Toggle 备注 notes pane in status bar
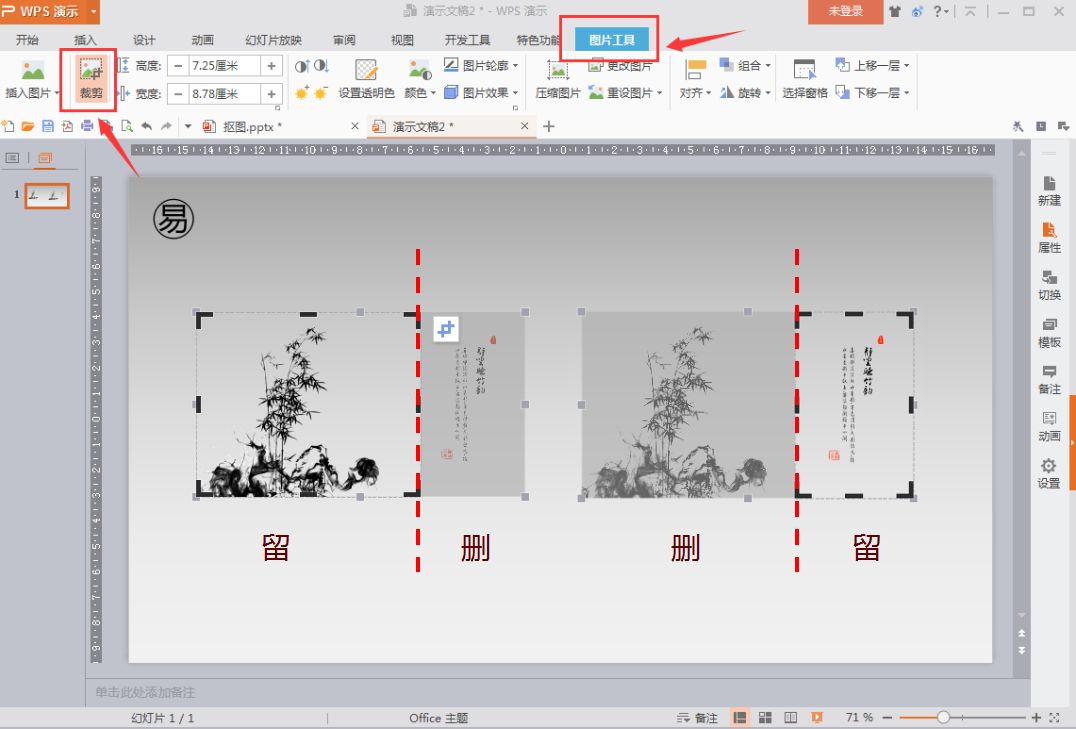Viewport: 1076px width, 729px height. click(697, 718)
